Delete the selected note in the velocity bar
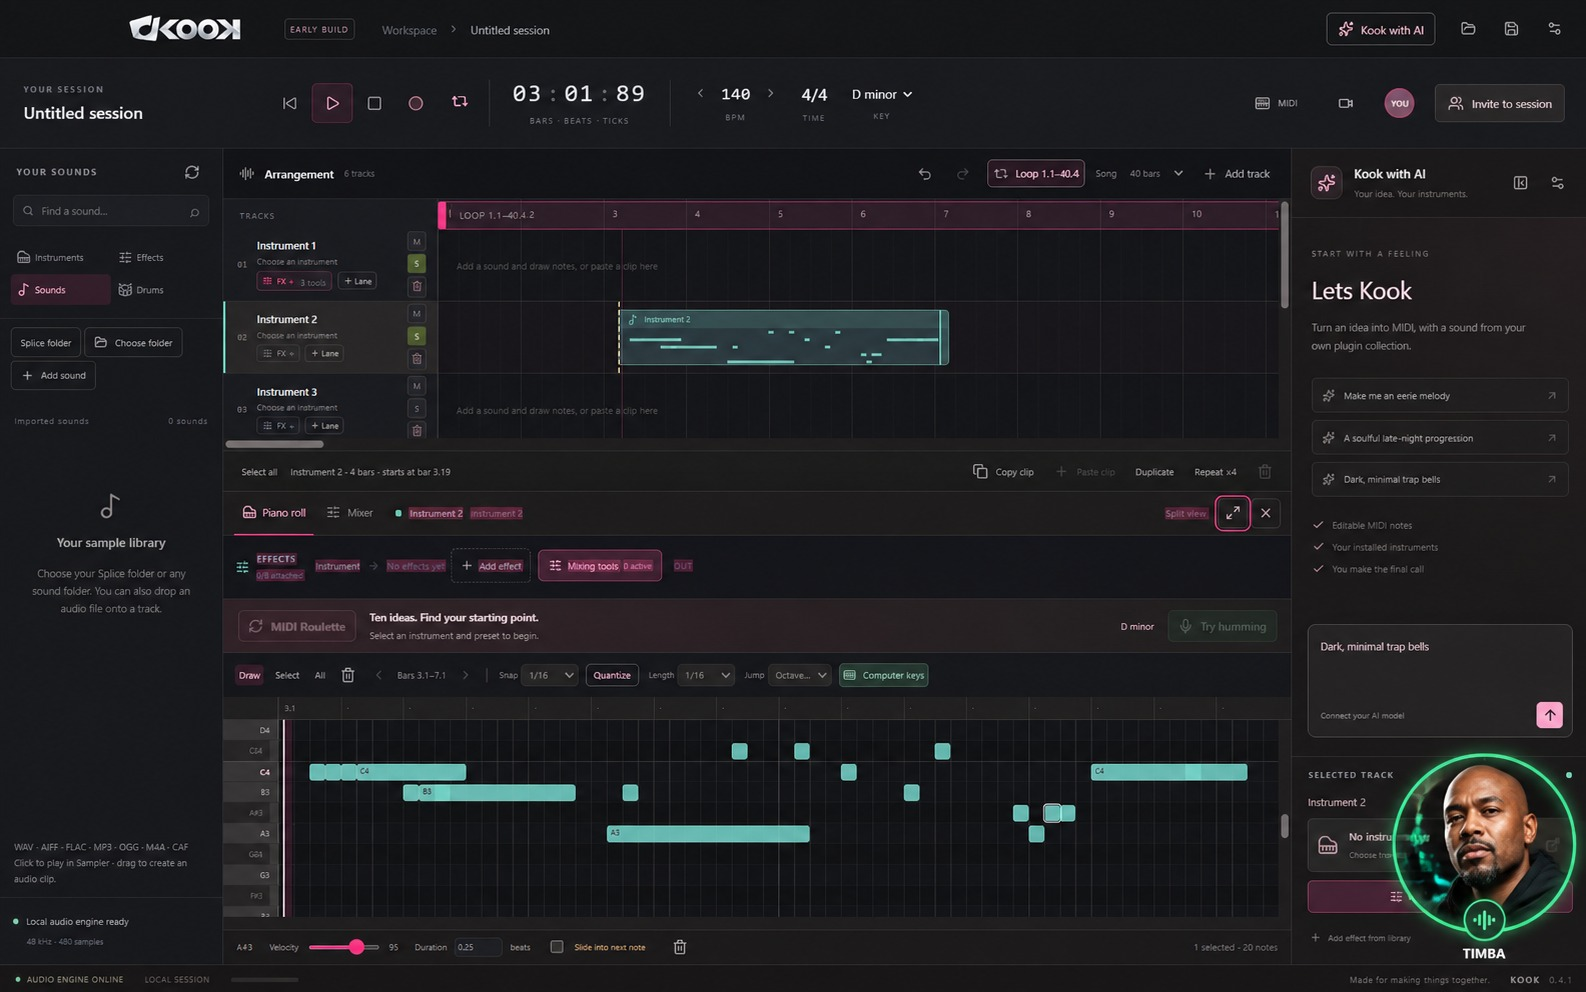The image size is (1586, 992). point(680,947)
